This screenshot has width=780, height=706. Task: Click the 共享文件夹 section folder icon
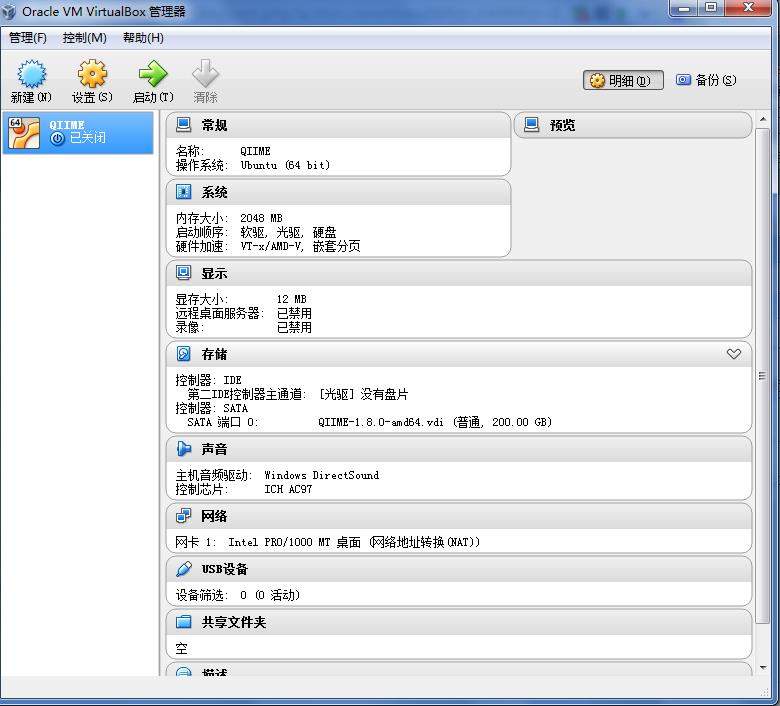tap(184, 621)
